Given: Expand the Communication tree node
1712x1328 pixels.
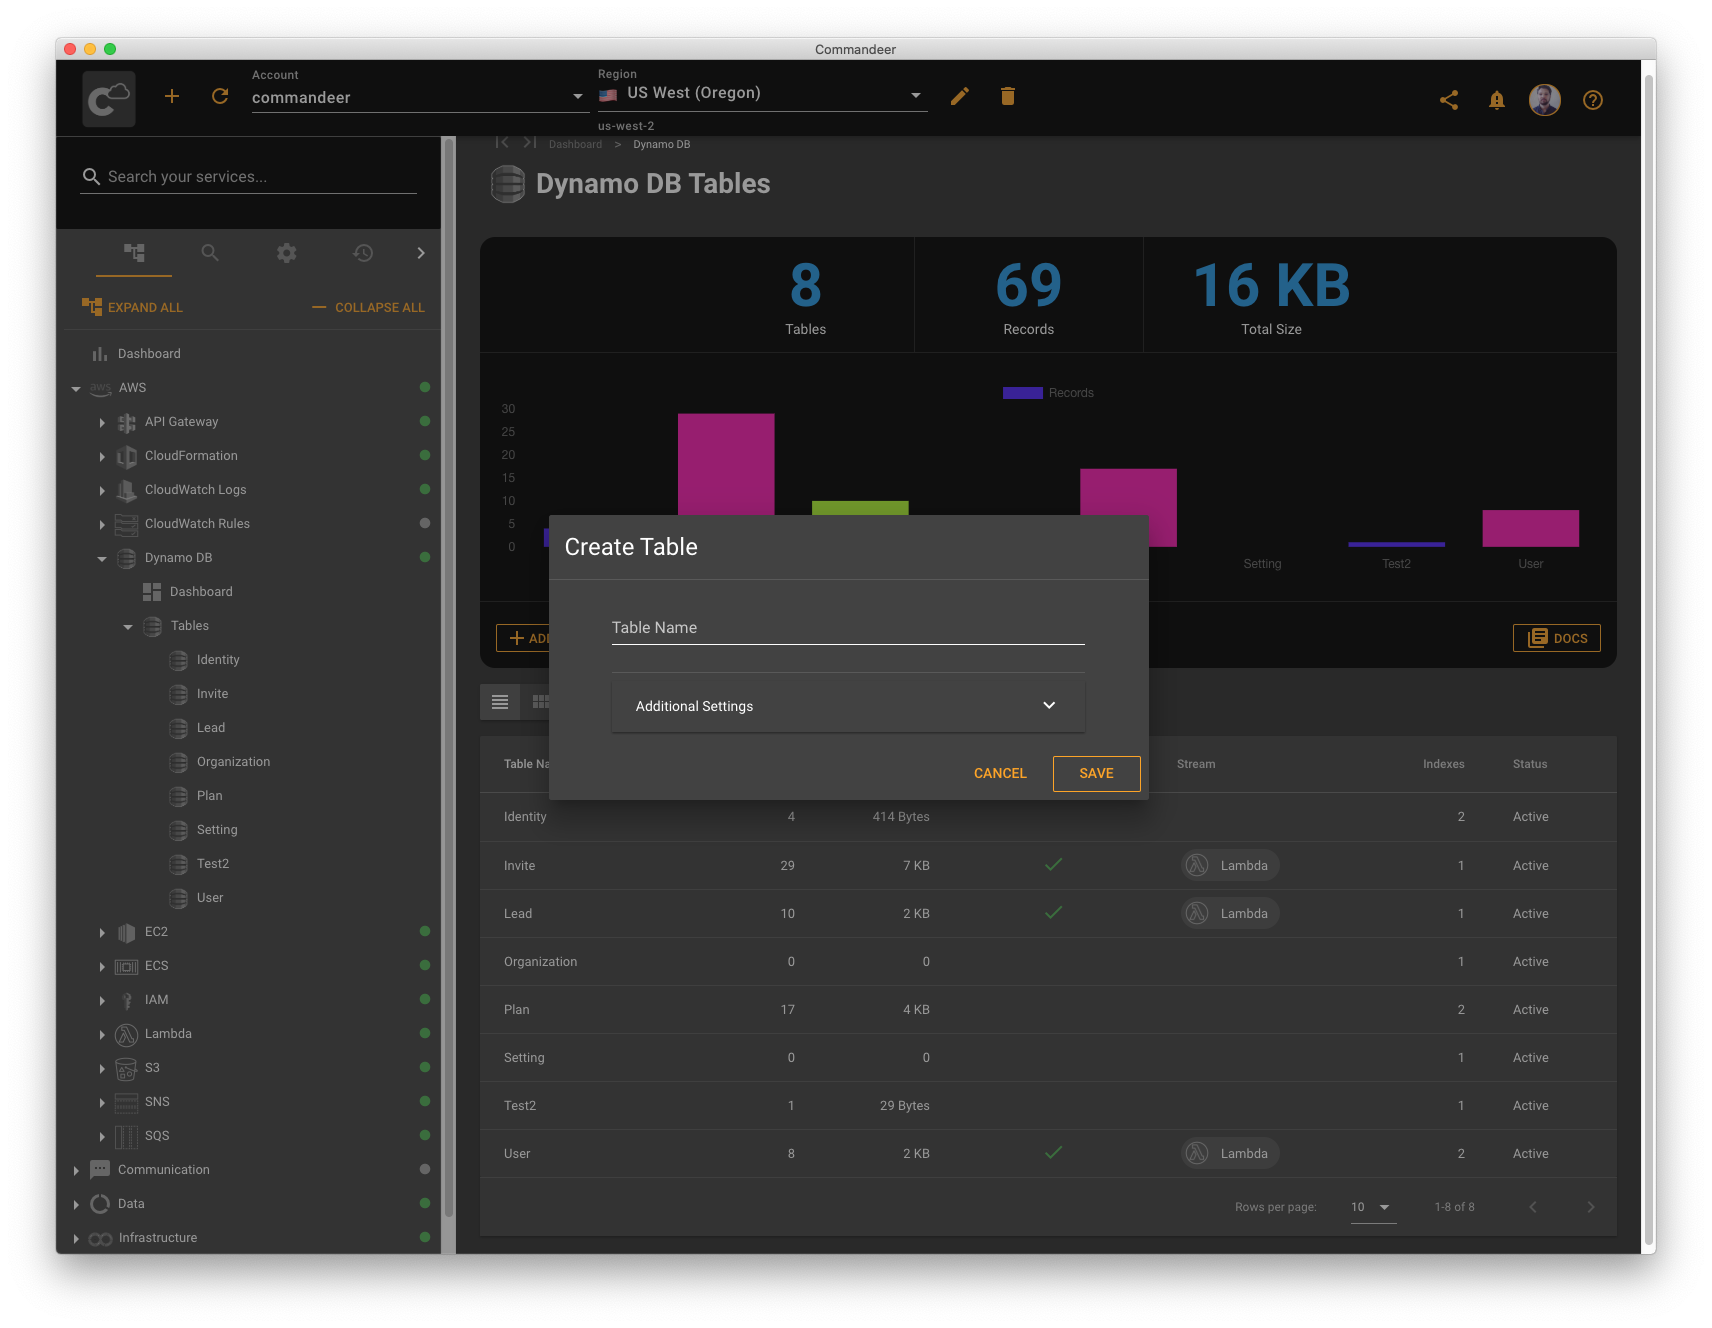Looking at the screenshot, I should coord(76,1171).
